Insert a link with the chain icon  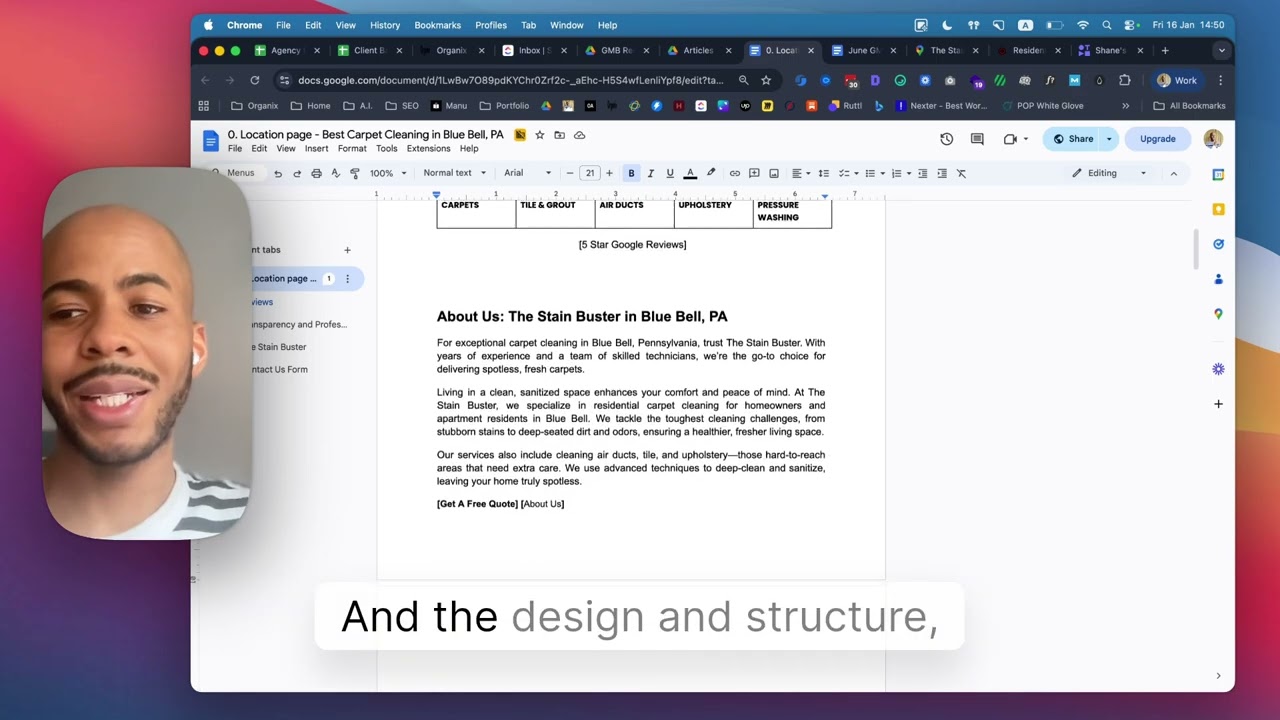[735, 173]
